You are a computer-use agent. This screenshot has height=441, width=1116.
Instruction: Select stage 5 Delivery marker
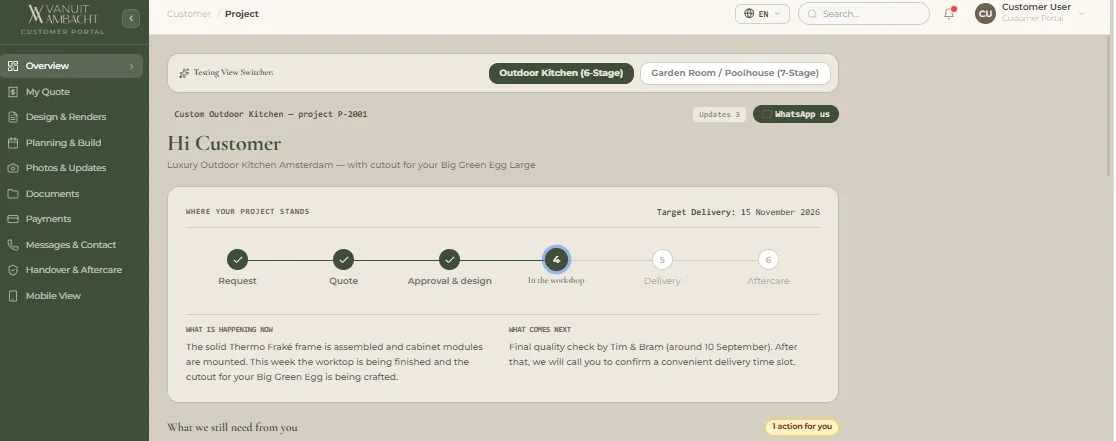tap(662, 260)
